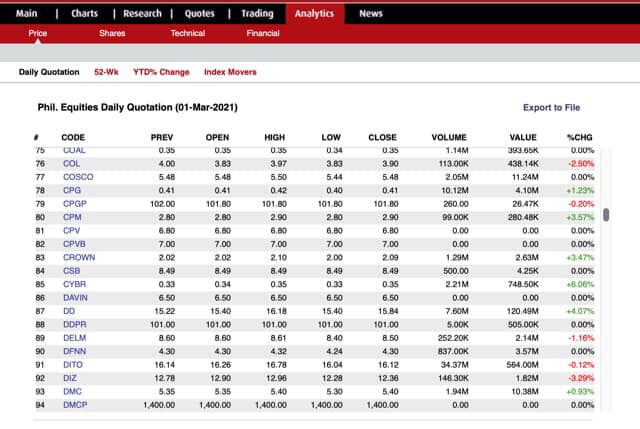
Task: Switch to the Charts tab
Action: [x=84, y=13]
